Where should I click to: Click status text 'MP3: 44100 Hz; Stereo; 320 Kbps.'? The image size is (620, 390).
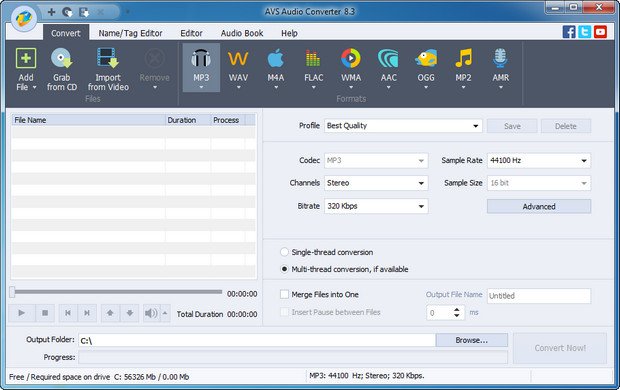click(367, 376)
